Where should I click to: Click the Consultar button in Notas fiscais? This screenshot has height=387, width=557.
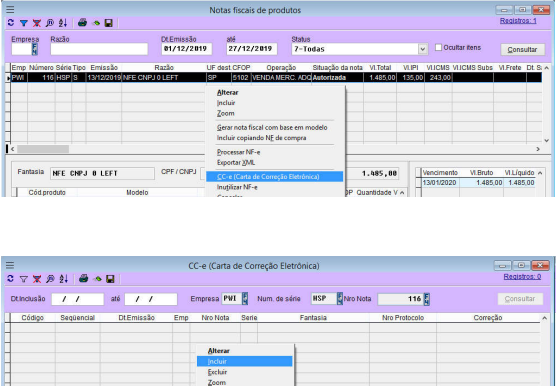tap(522, 49)
